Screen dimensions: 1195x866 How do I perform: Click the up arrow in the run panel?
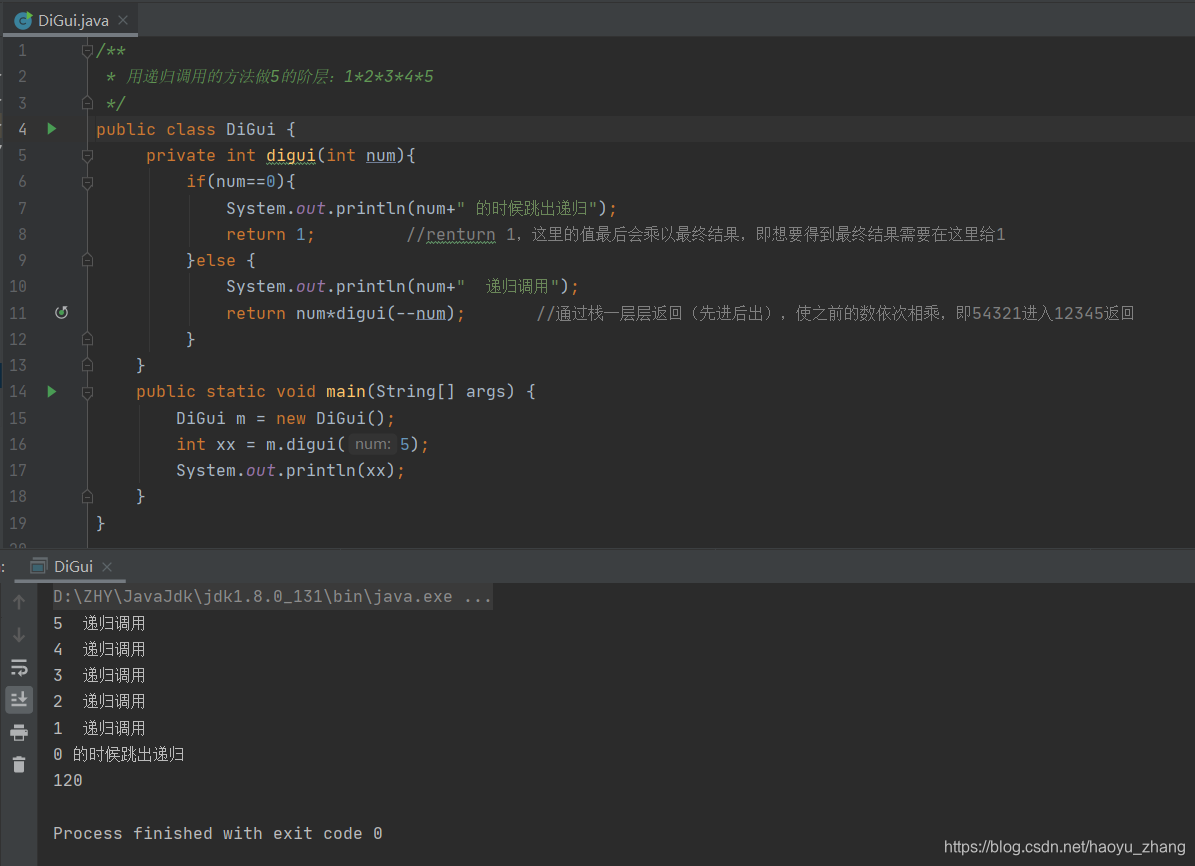click(19, 601)
